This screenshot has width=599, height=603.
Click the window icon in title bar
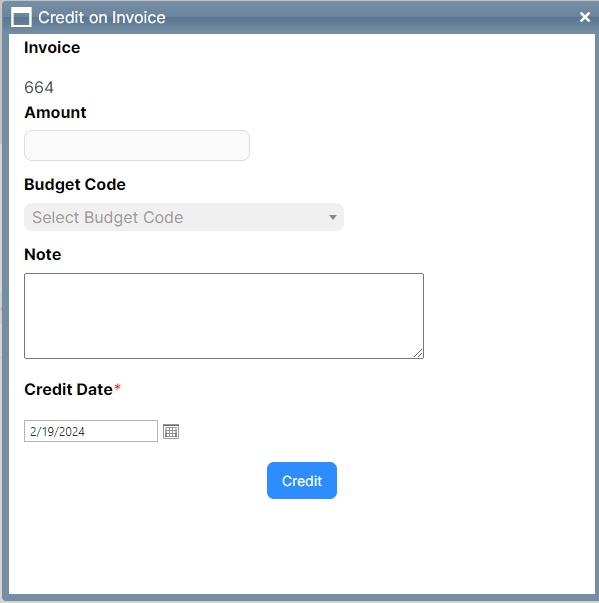[x=21, y=18]
